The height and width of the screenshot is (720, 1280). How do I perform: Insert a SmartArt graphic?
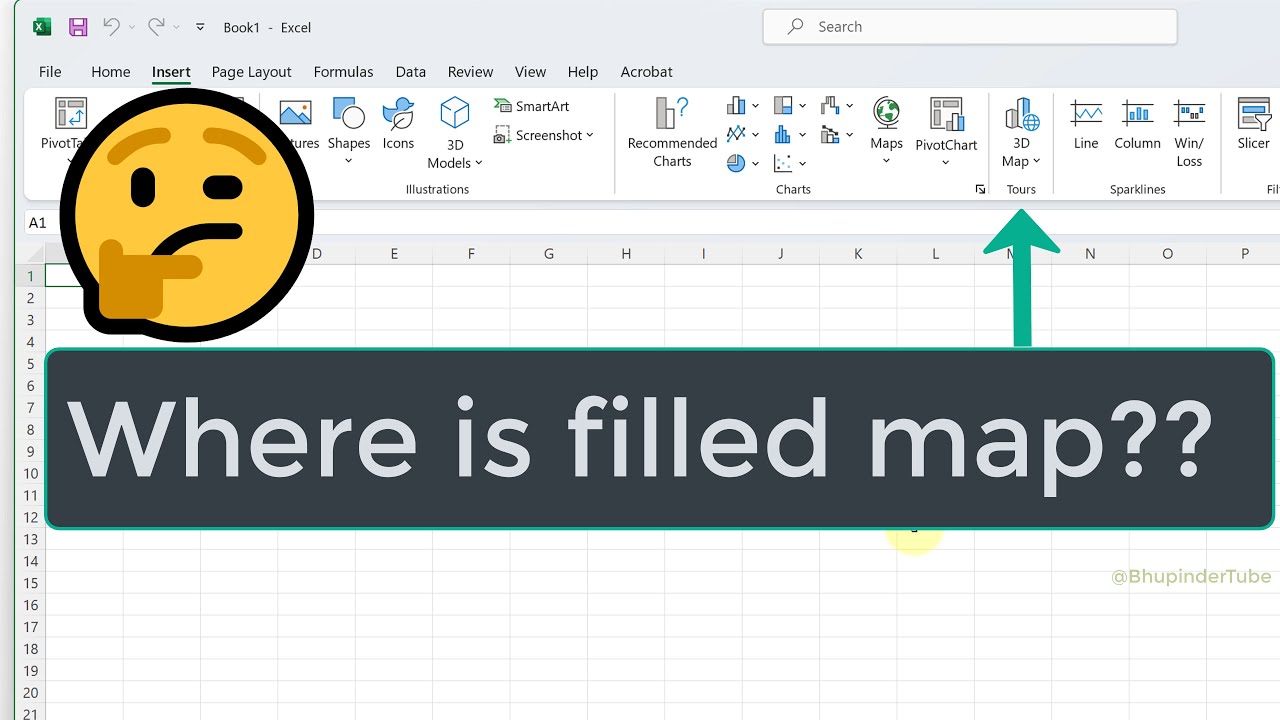coord(532,106)
